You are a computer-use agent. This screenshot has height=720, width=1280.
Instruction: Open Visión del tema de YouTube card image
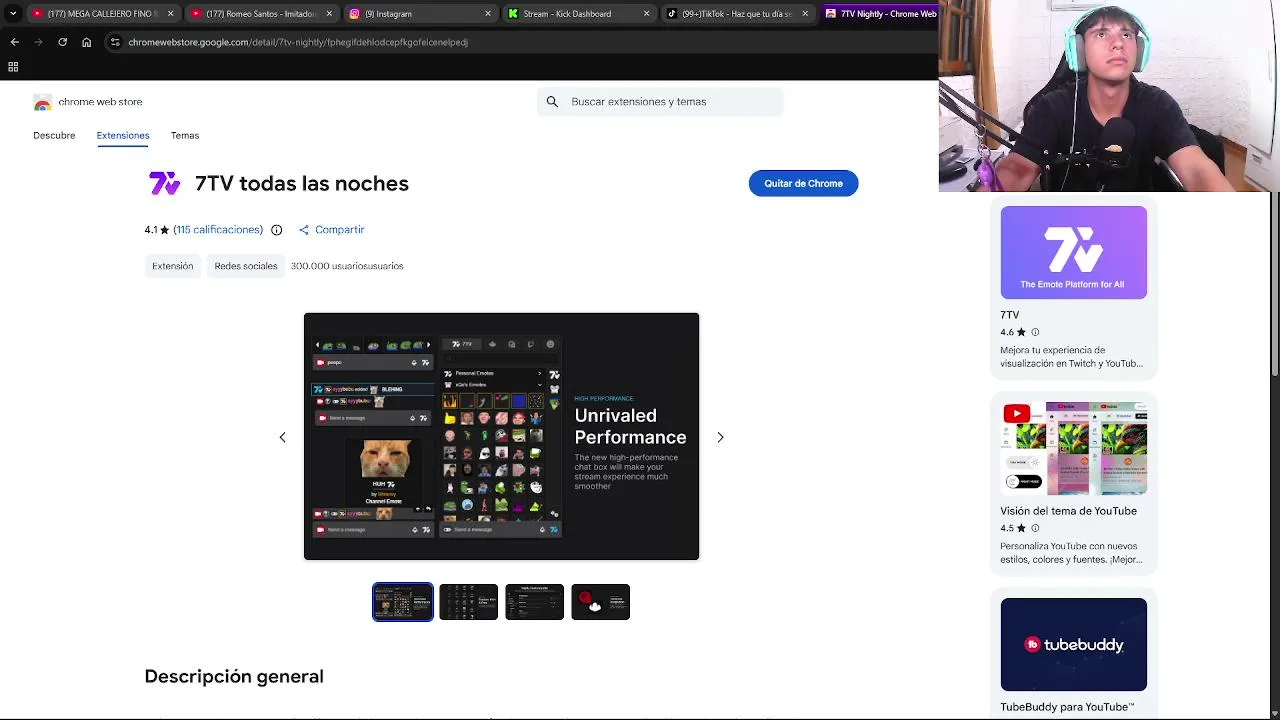click(1073, 448)
